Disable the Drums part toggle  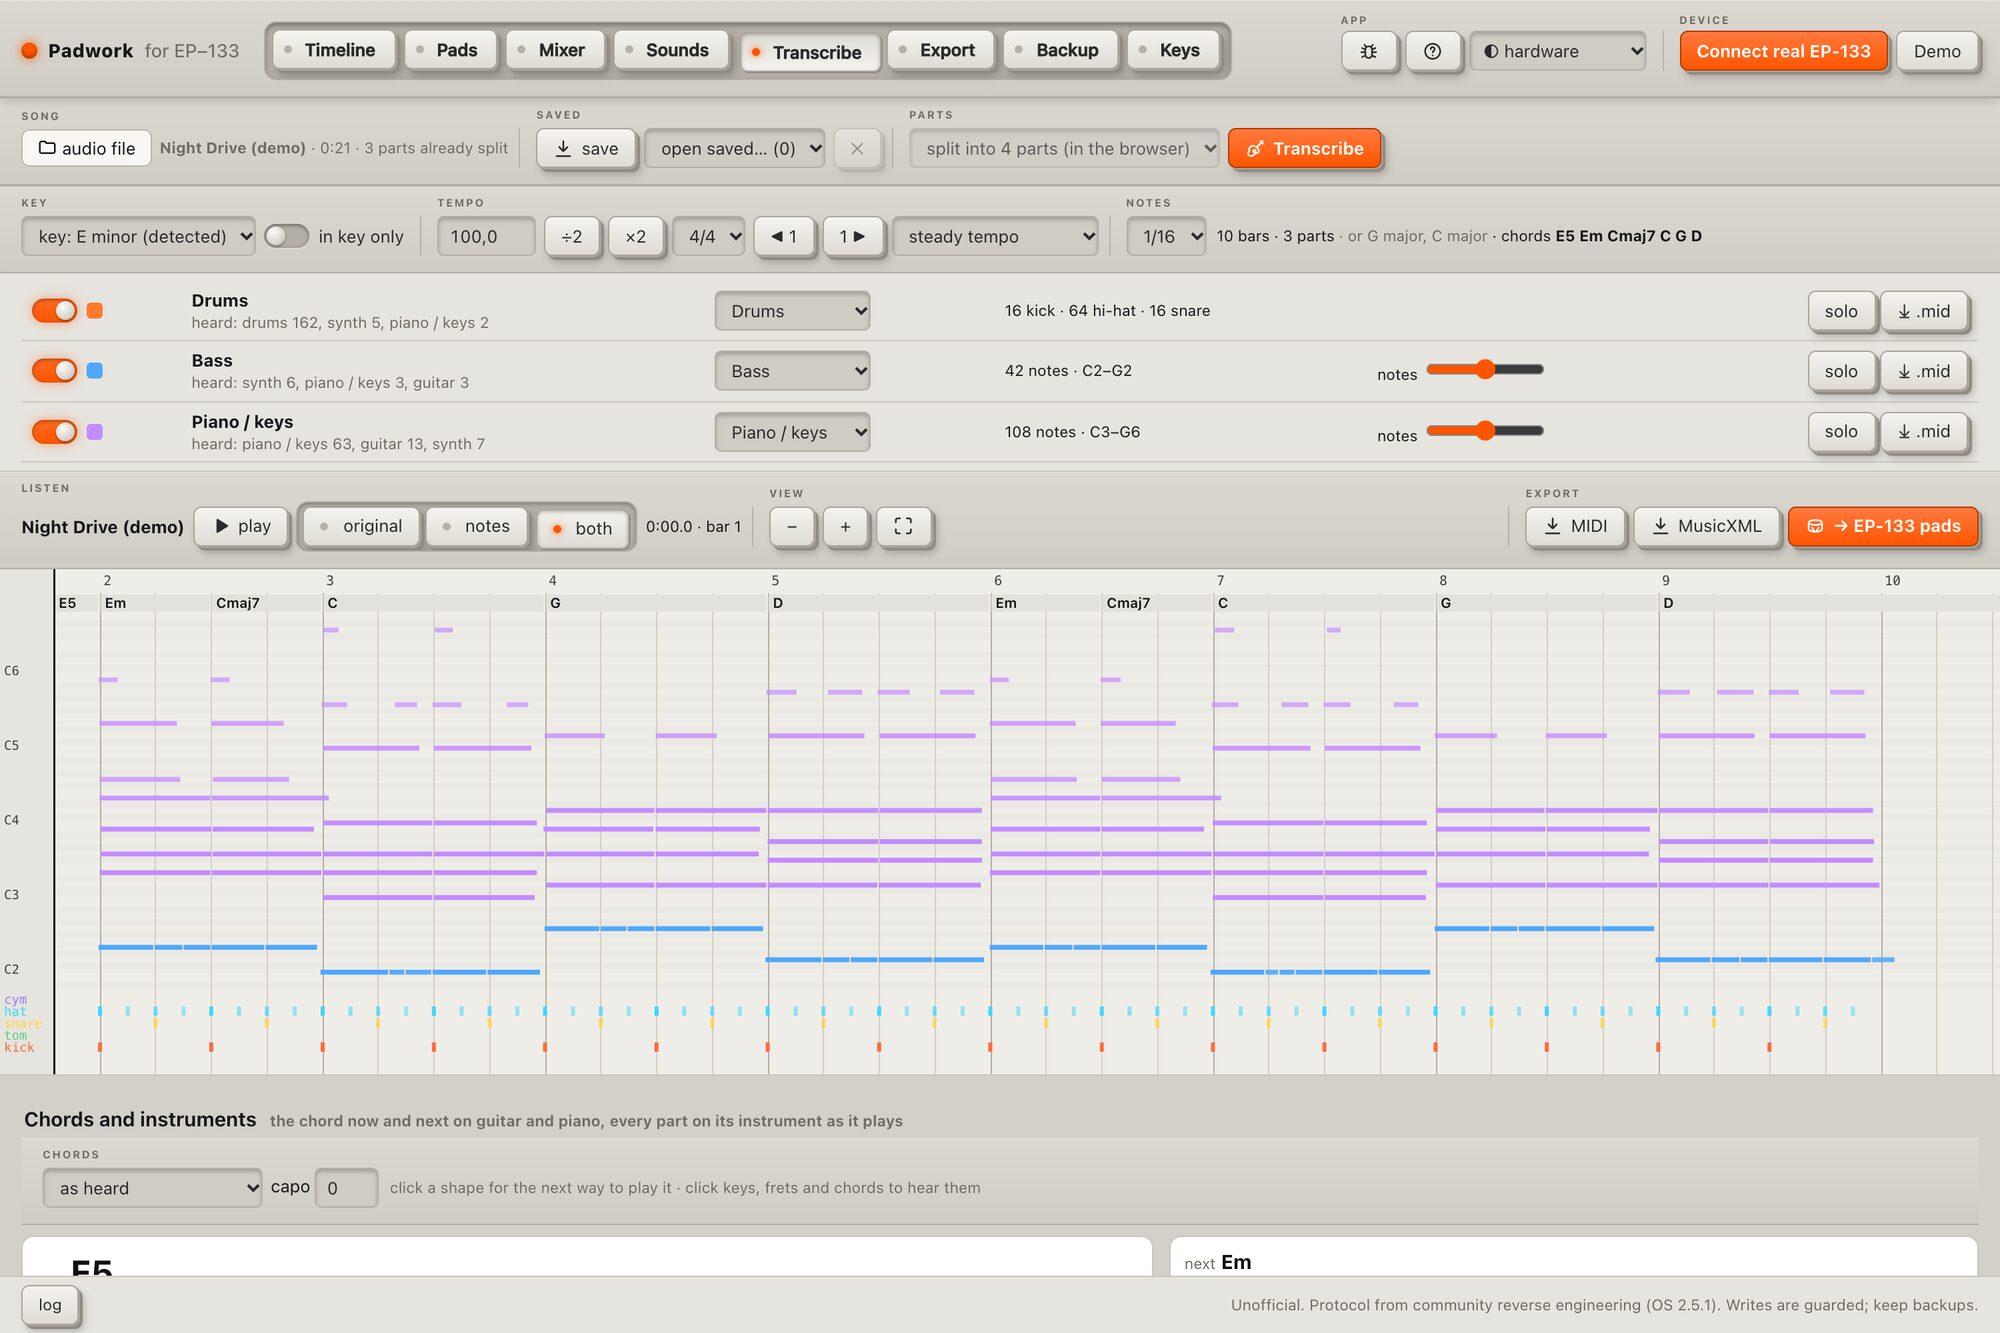pos(54,311)
